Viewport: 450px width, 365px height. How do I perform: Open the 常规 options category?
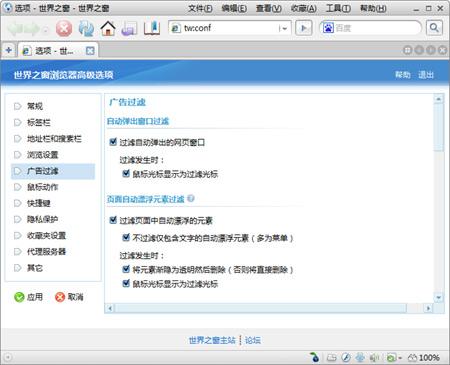[35, 106]
